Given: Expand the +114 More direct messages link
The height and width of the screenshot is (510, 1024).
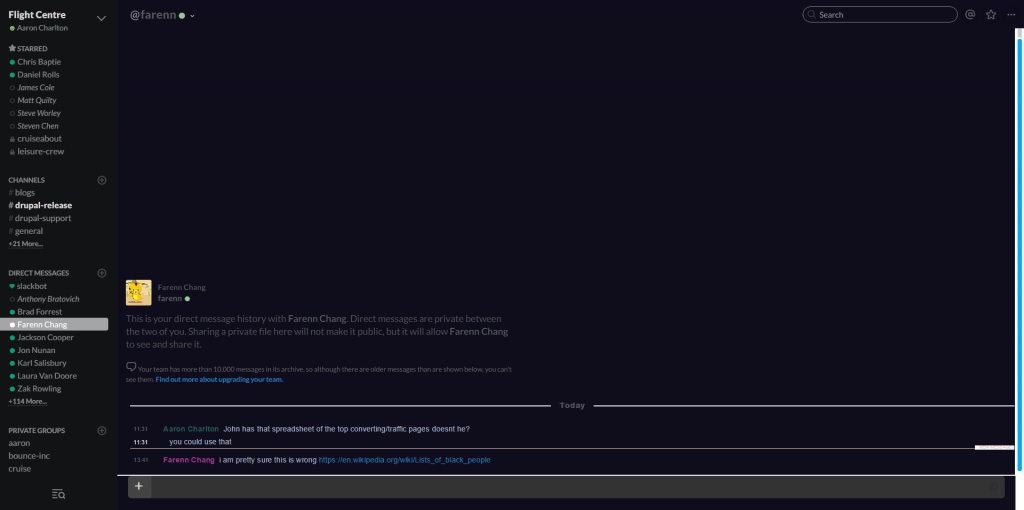Looking at the screenshot, I should (x=27, y=402).
